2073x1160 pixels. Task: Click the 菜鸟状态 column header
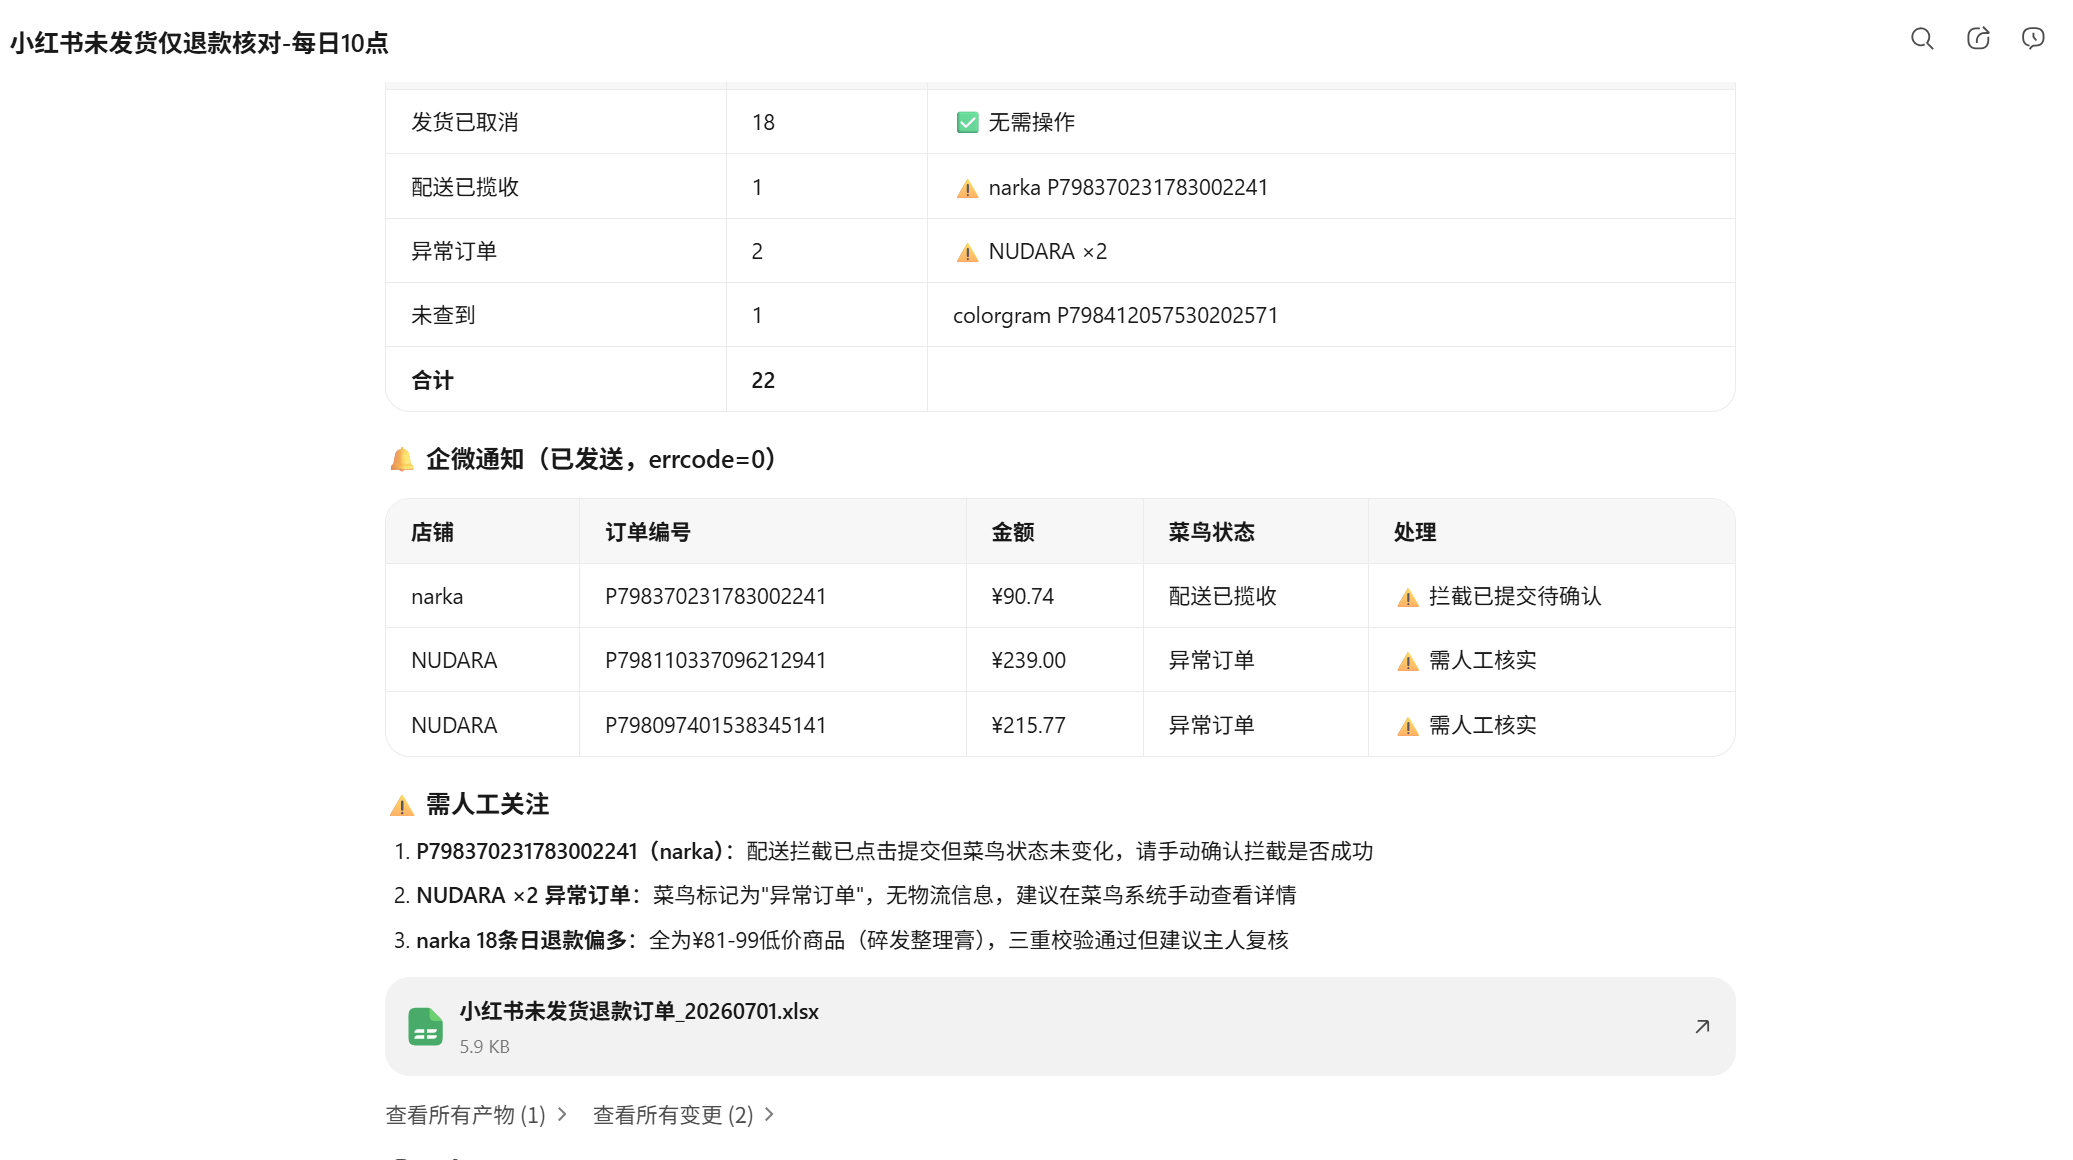(1211, 532)
